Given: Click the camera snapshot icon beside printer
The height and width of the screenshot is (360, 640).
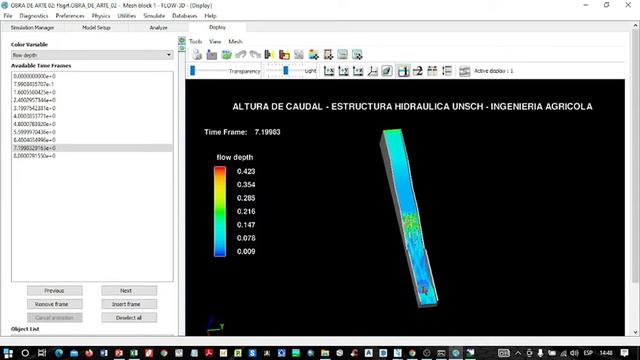Looking at the screenshot, I should click(x=212, y=54).
